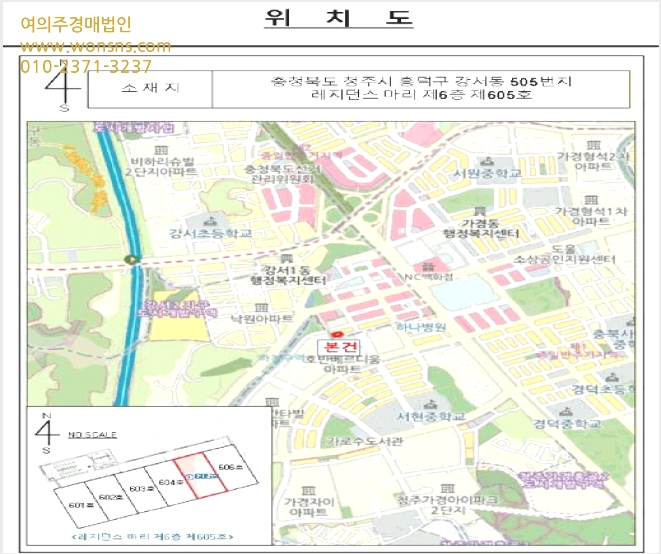This screenshot has width=661, height=554.
Task: Click north arrow in the floor plan inset
Action: click(x=47, y=433)
